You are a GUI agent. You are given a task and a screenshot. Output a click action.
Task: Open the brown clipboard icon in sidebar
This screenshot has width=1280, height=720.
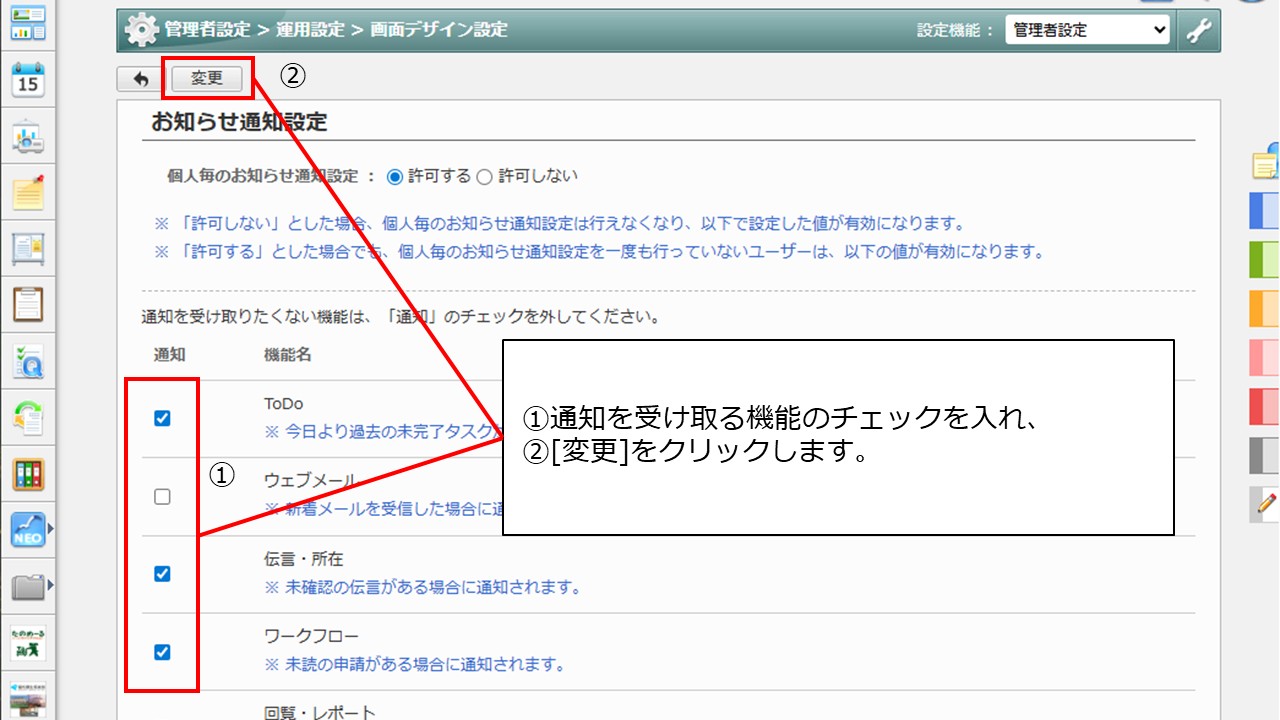(x=28, y=304)
